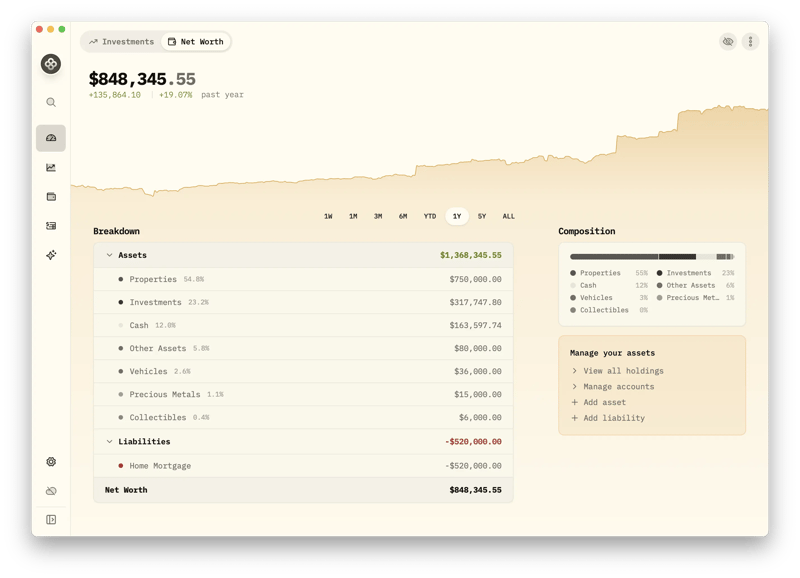Toggle value privacy with top-right eye icon

(727, 42)
